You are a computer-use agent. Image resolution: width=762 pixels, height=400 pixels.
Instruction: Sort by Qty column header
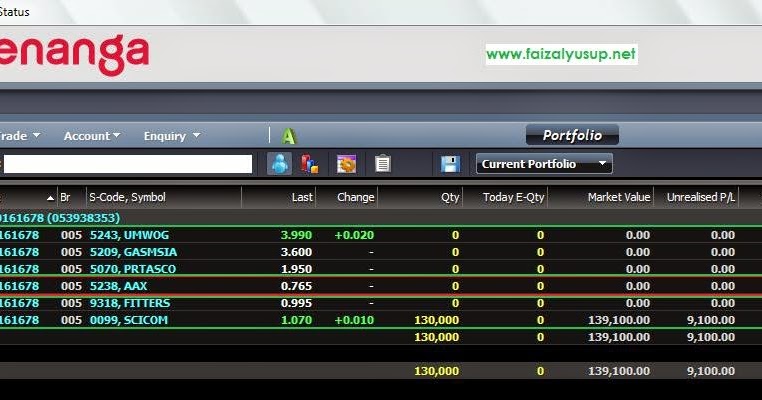tap(450, 197)
